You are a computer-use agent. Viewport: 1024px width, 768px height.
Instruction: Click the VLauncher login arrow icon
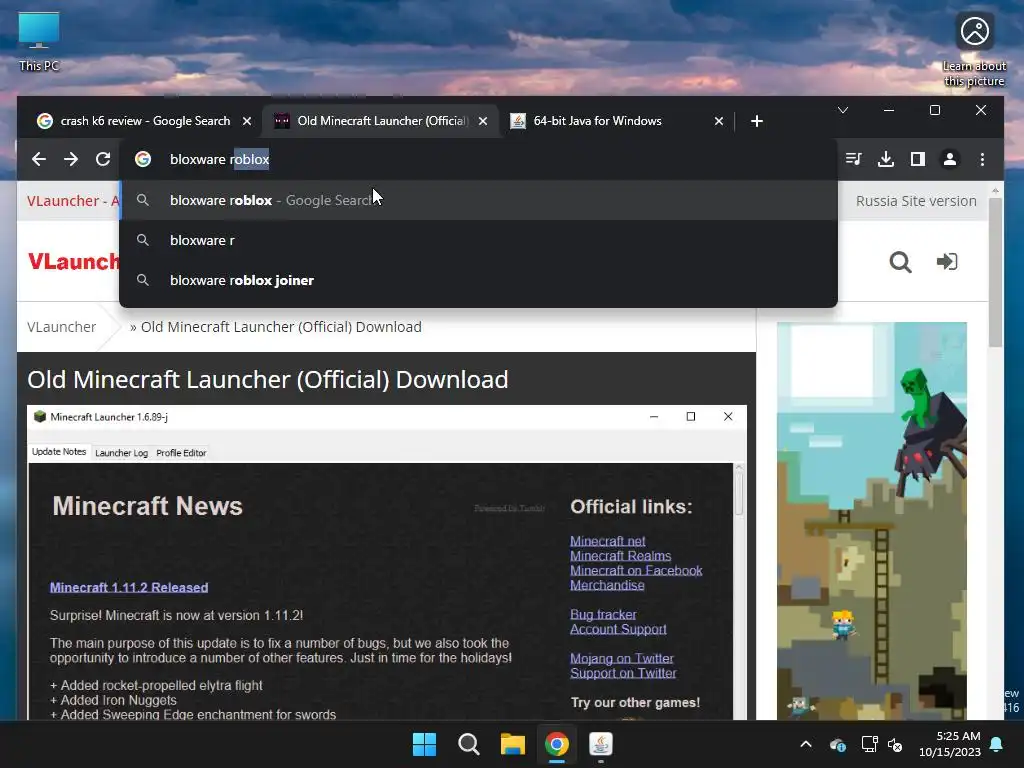click(x=947, y=262)
